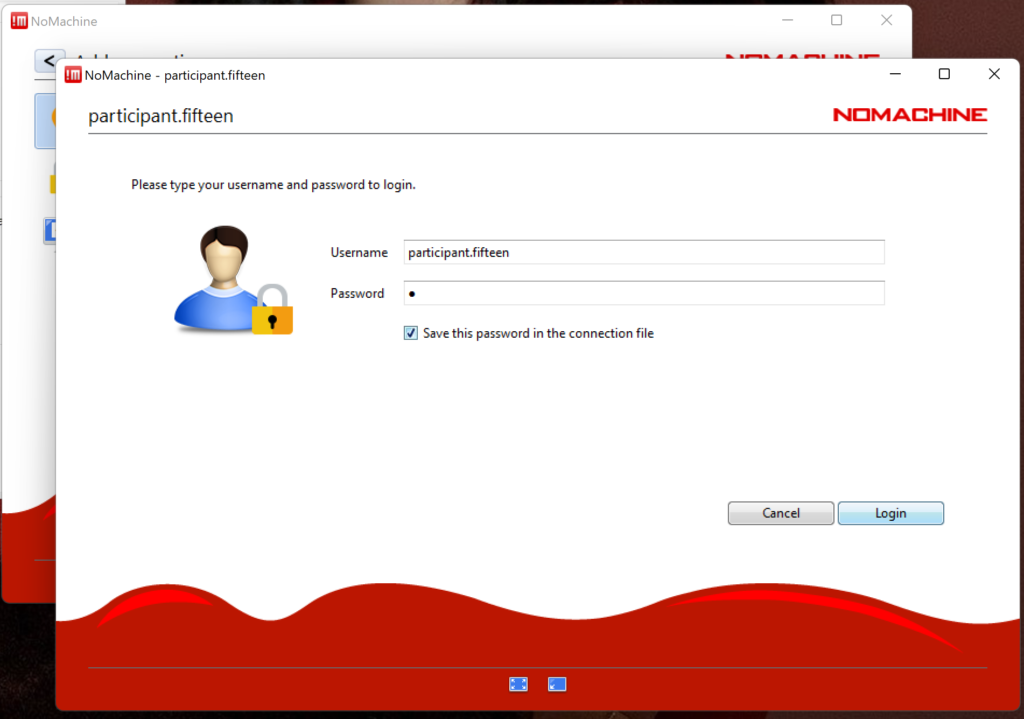Click the shrink-to-window icon in bottom bar

(557, 684)
